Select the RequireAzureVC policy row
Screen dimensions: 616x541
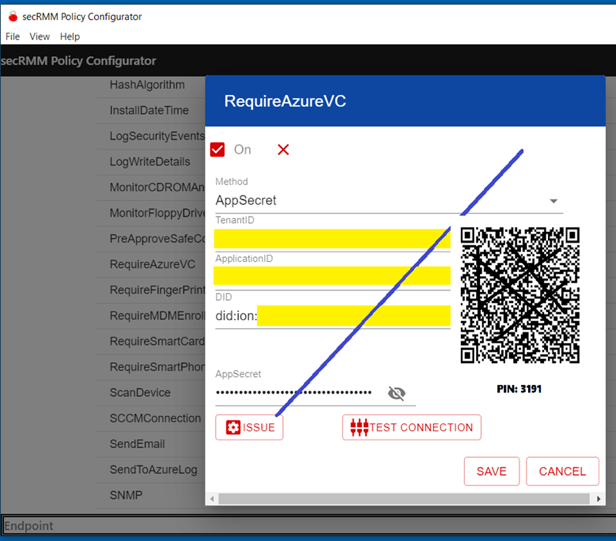pyautogui.click(x=151, y=264)
